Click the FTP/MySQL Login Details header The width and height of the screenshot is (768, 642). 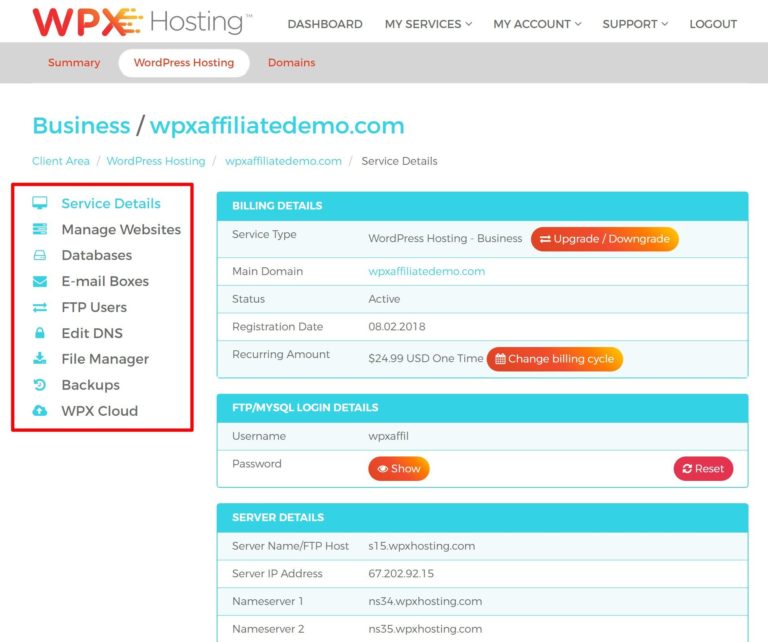coord(482,407)
